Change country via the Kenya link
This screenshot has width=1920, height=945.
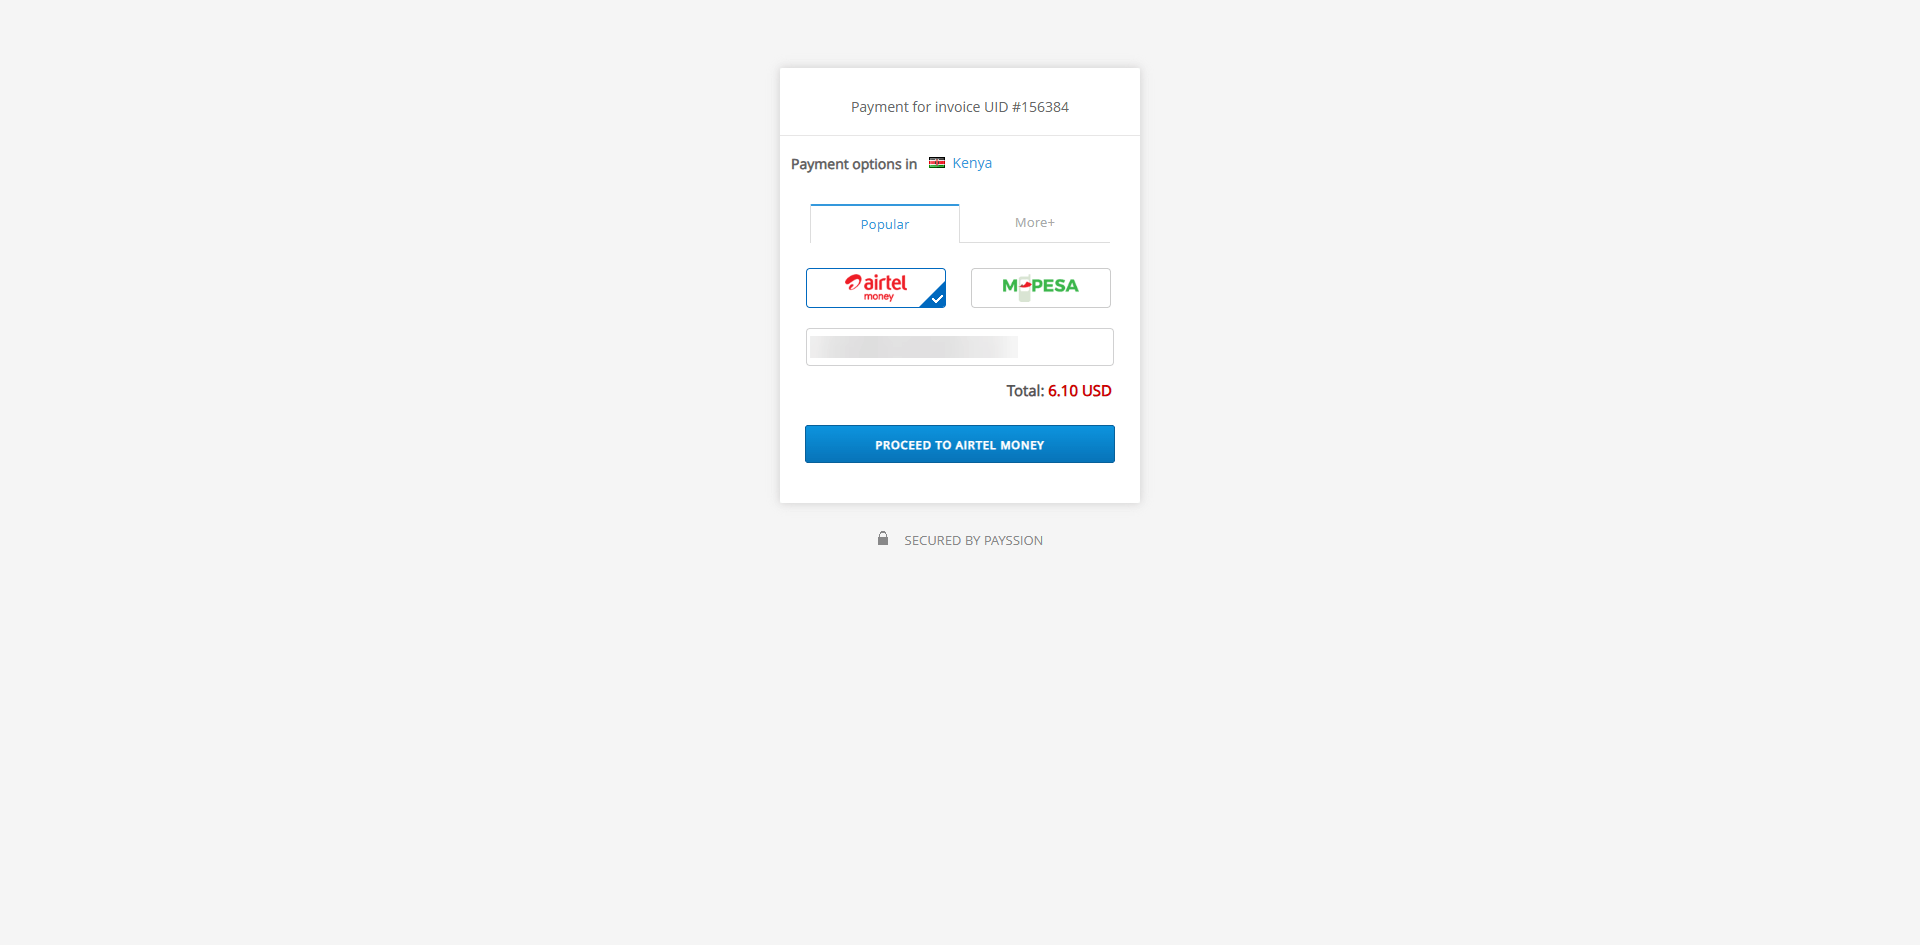(972, 163)
